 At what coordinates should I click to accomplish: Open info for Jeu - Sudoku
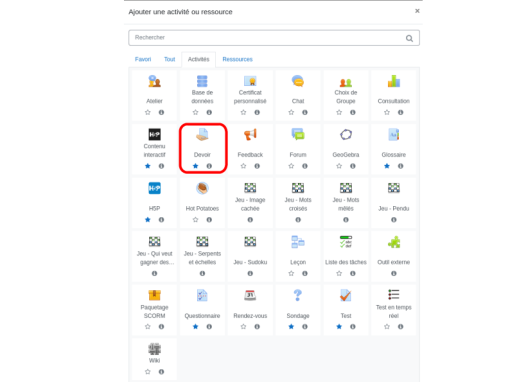coord(250,273)
